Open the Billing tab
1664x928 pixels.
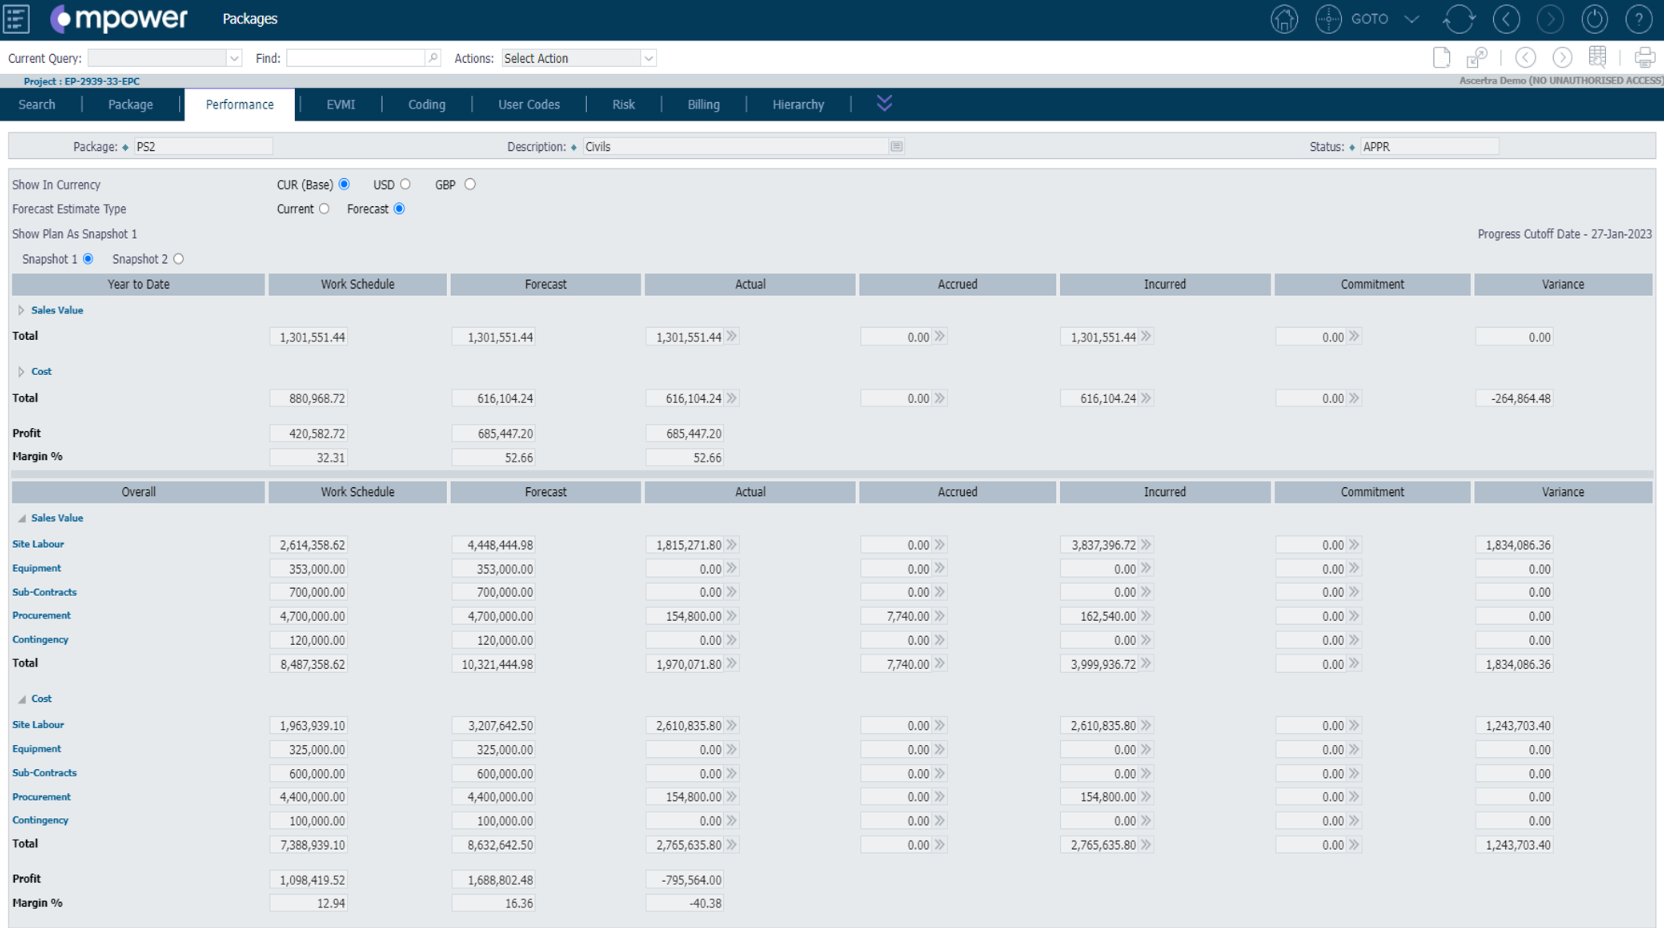coord(703,105)
